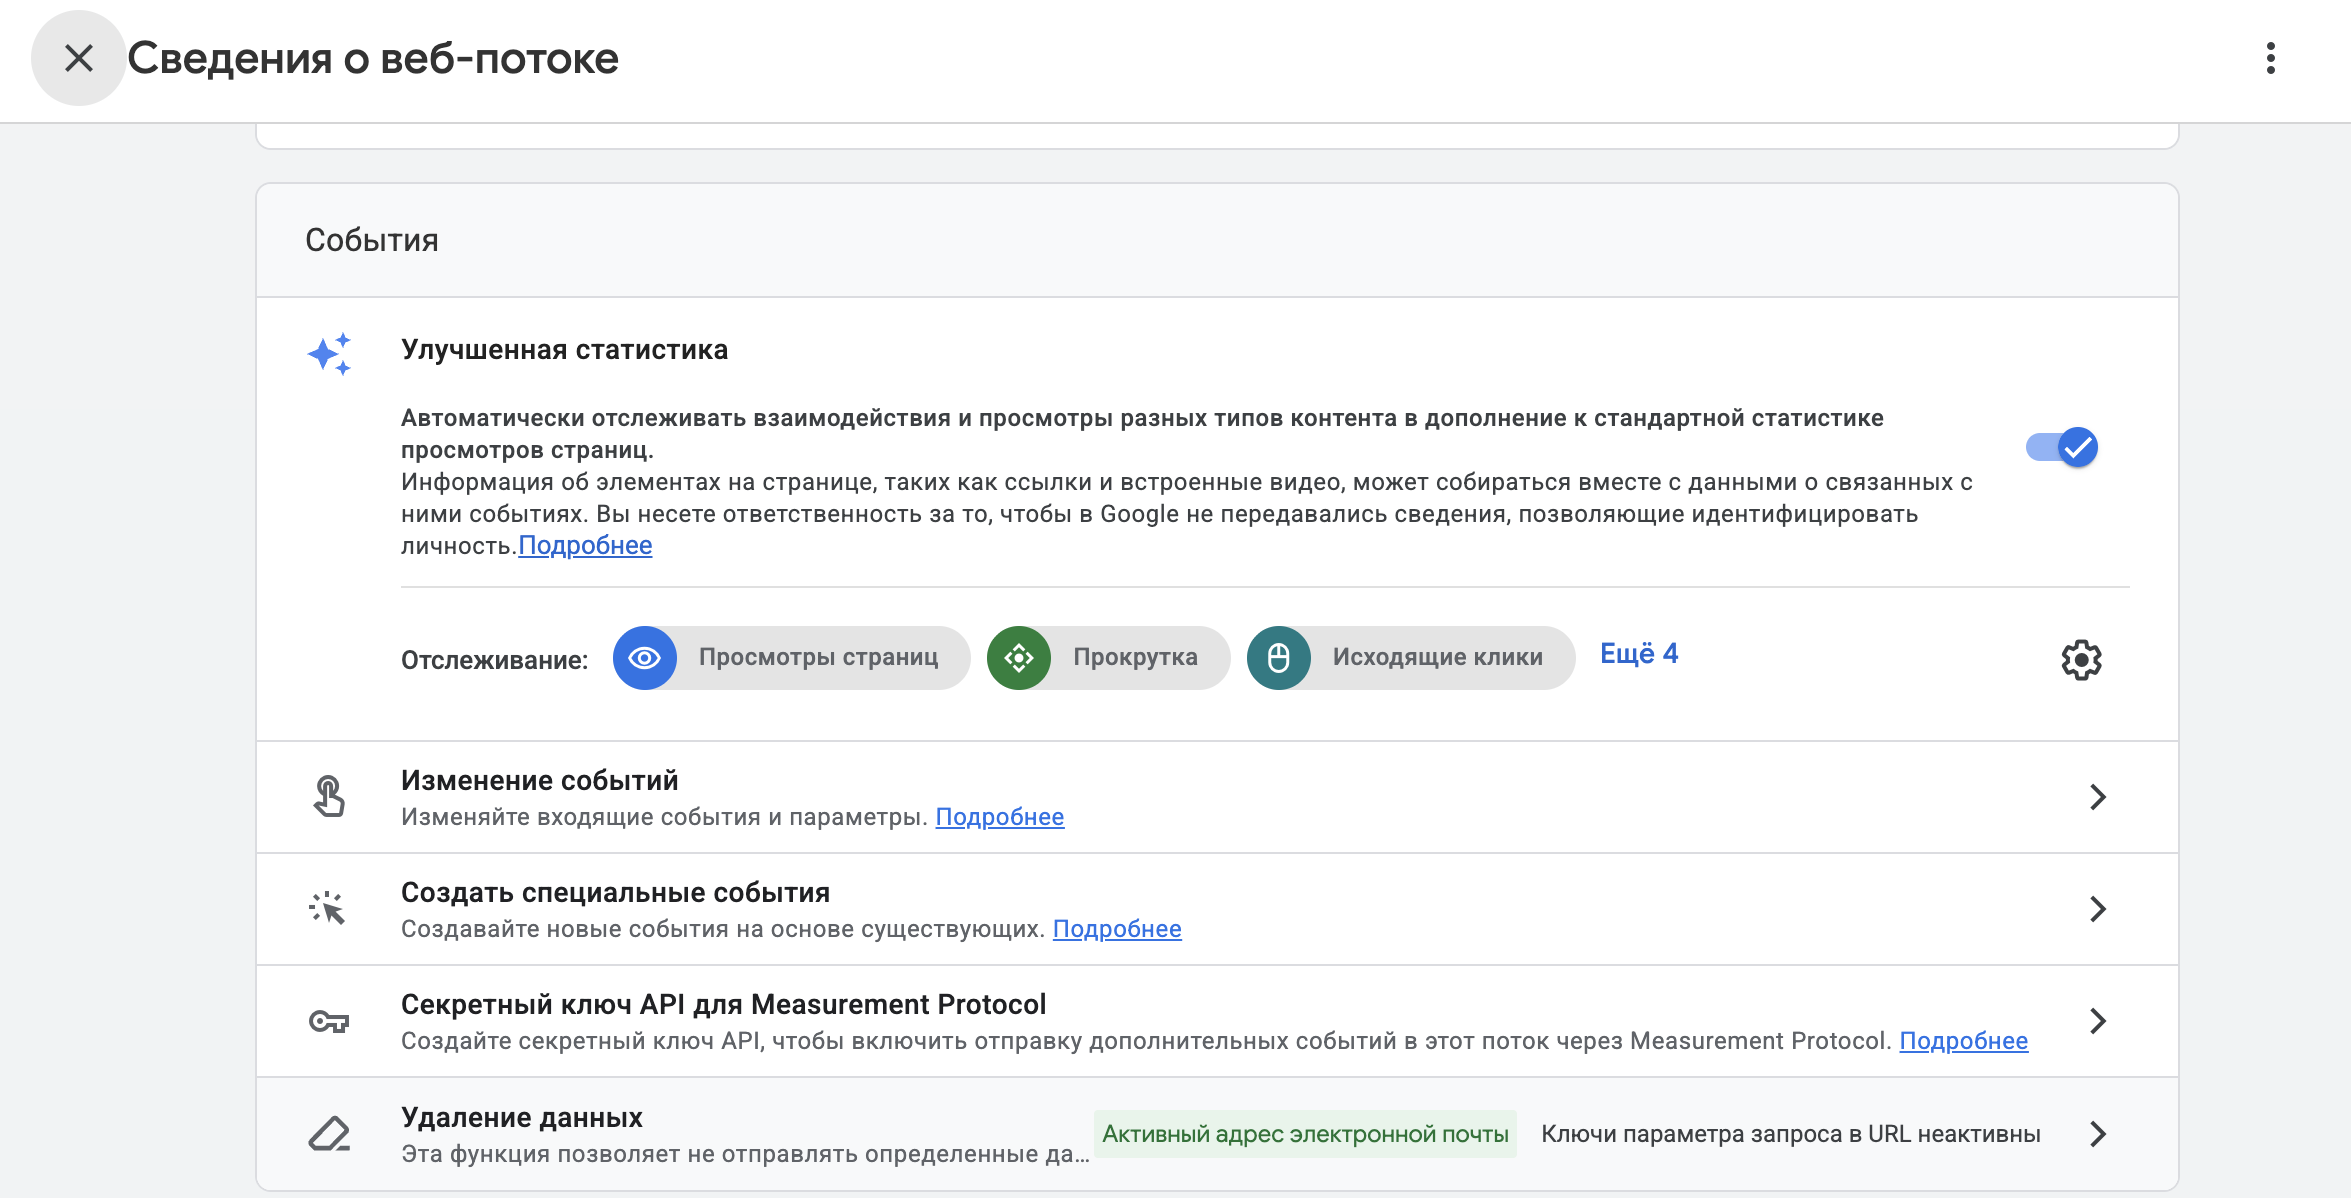This screenshot has width=2351, height=1198.
Task: Show the Ещё 4 additional tracked events
Action: click(x=1639, y=654)
